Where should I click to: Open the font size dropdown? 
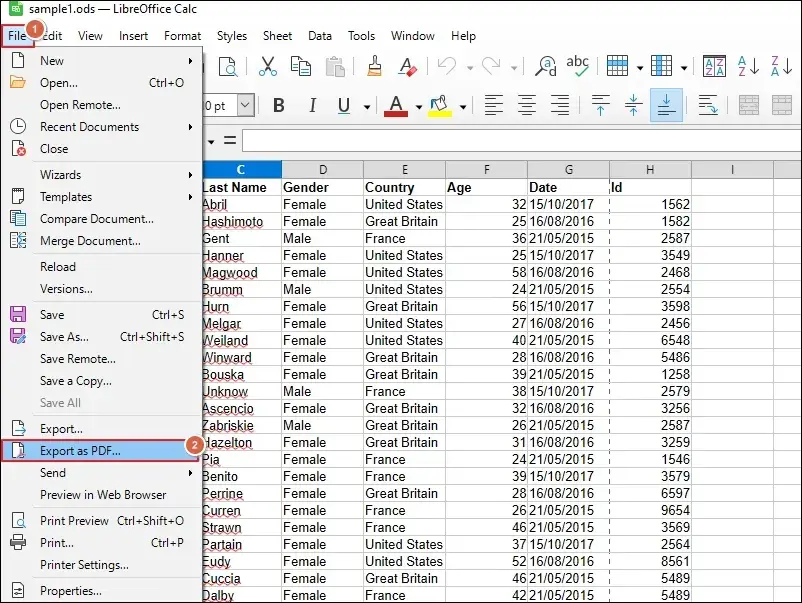245,105
